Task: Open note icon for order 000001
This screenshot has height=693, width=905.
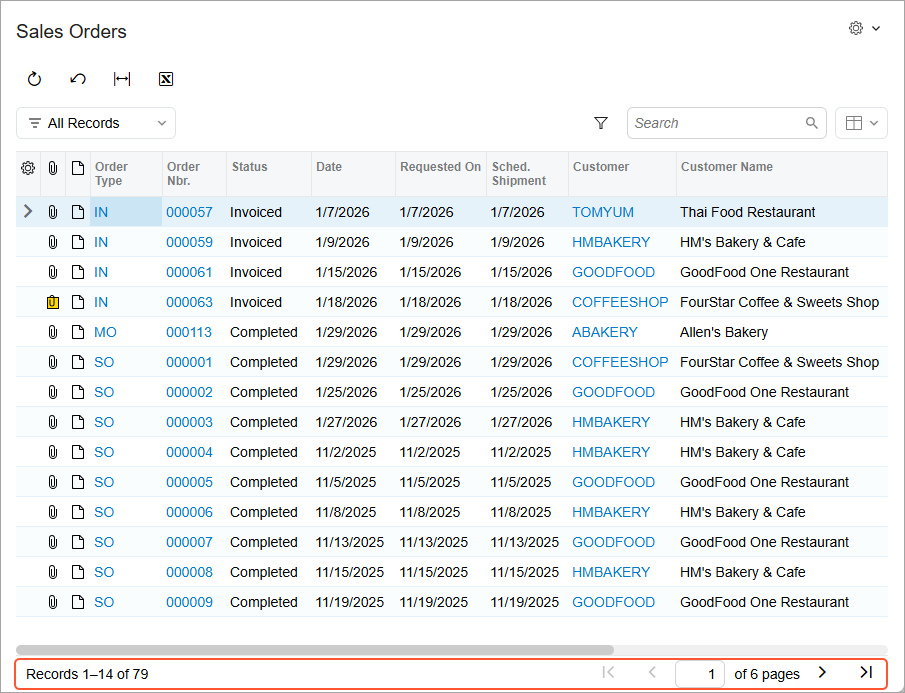Action: click(78, 362)
